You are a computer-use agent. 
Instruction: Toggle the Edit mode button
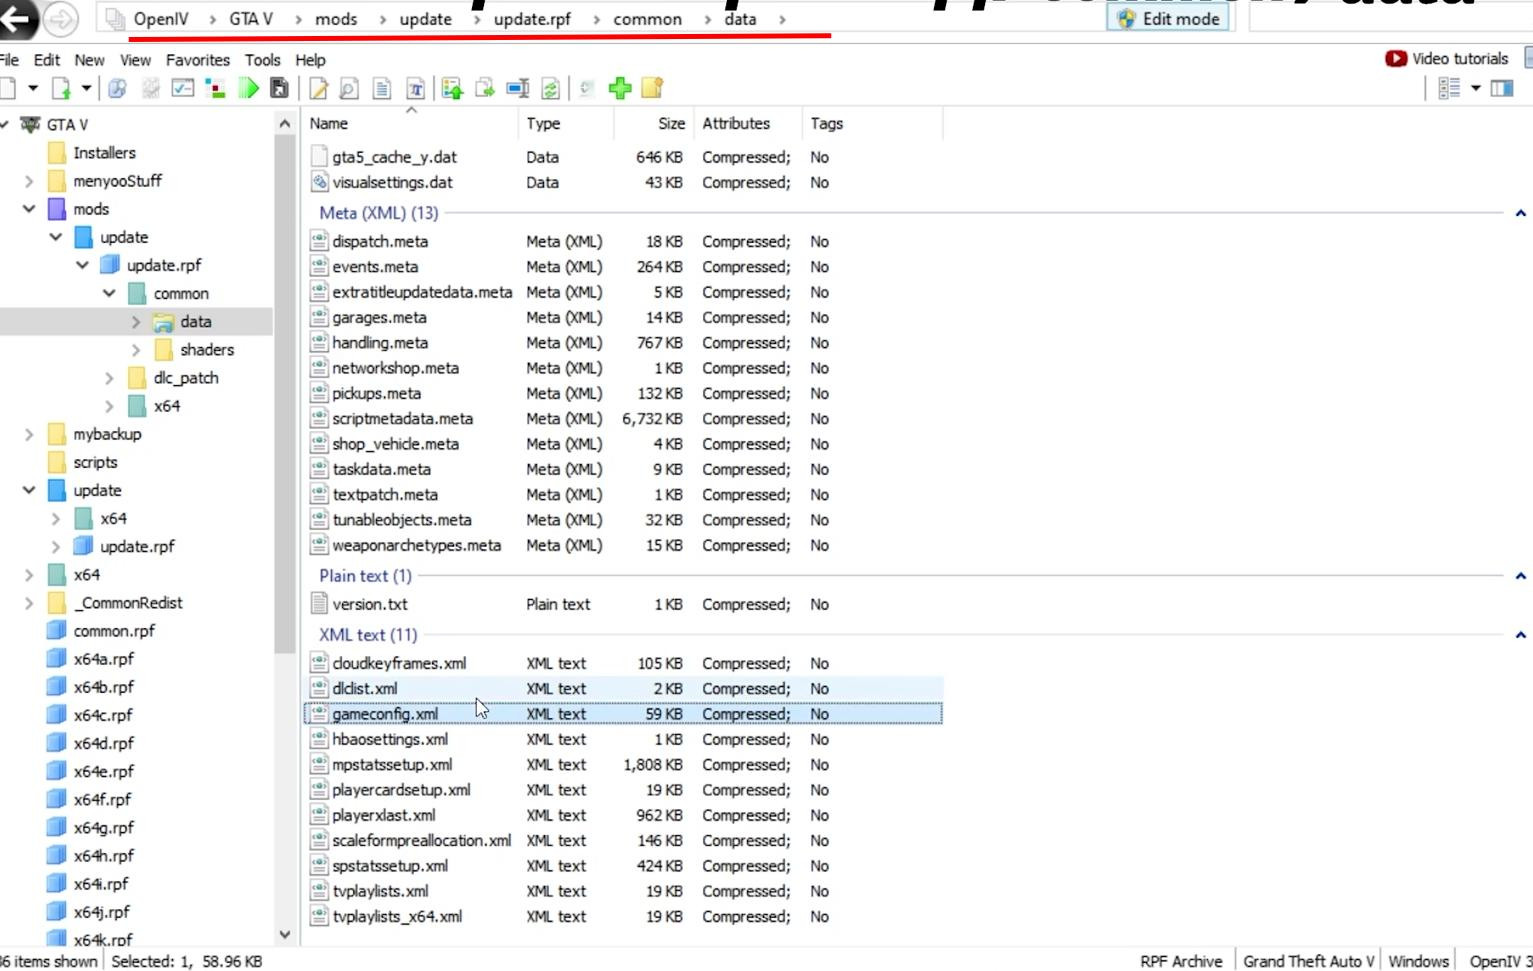coord(1168,19)
